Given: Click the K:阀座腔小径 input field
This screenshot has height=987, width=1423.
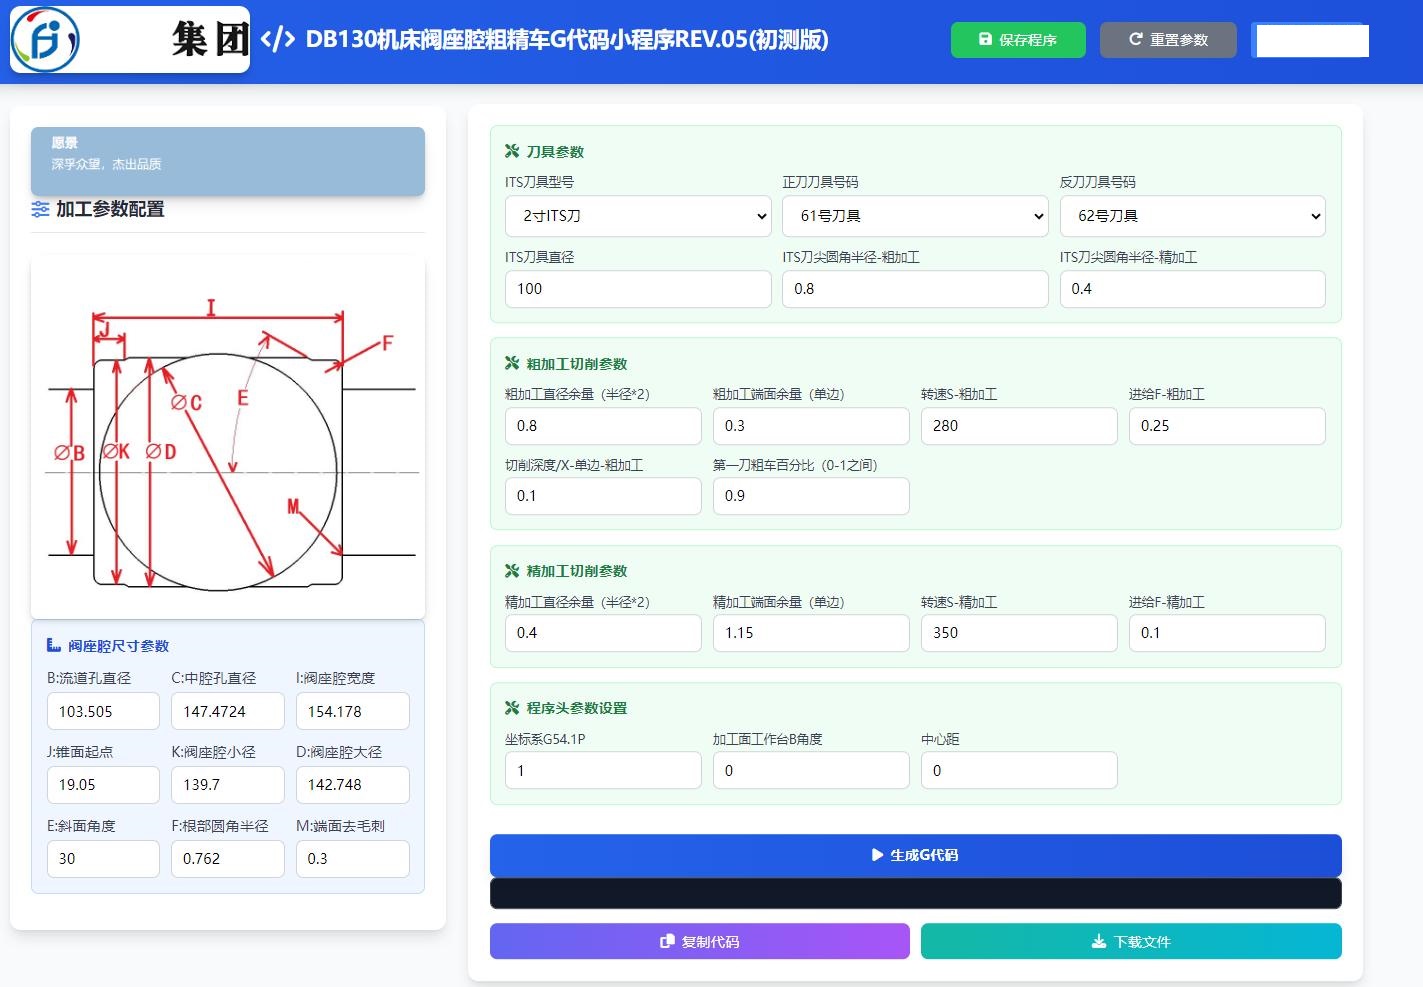Looking at the screenshot, I should point(228,785).
